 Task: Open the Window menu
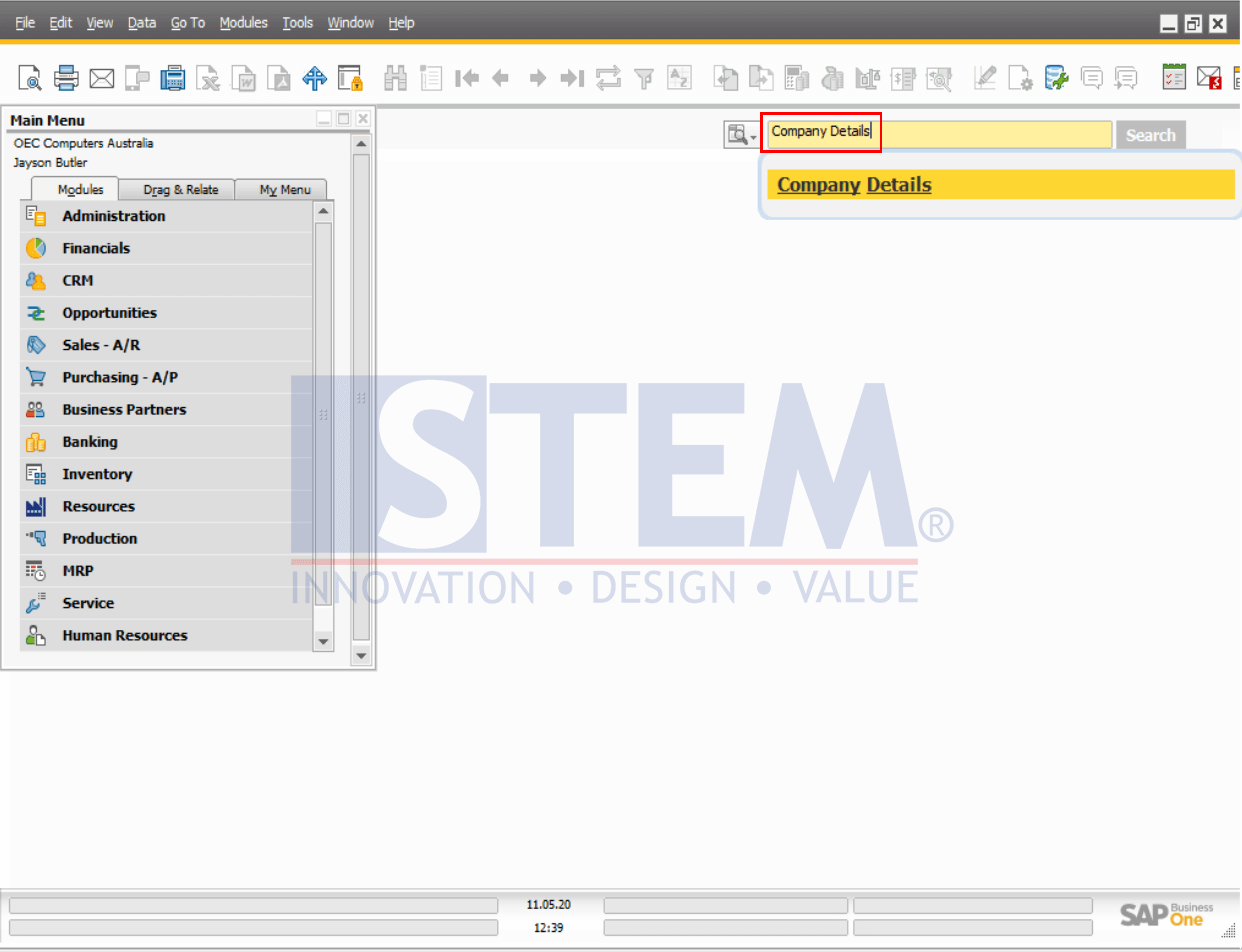[x=351, y=22]
